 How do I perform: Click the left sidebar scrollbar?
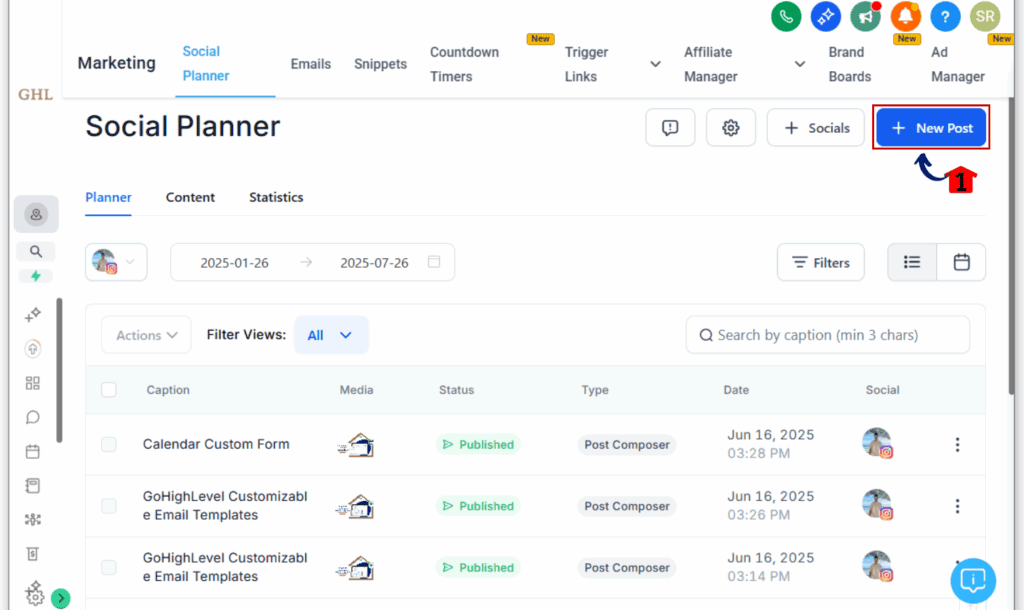(59, 370)
